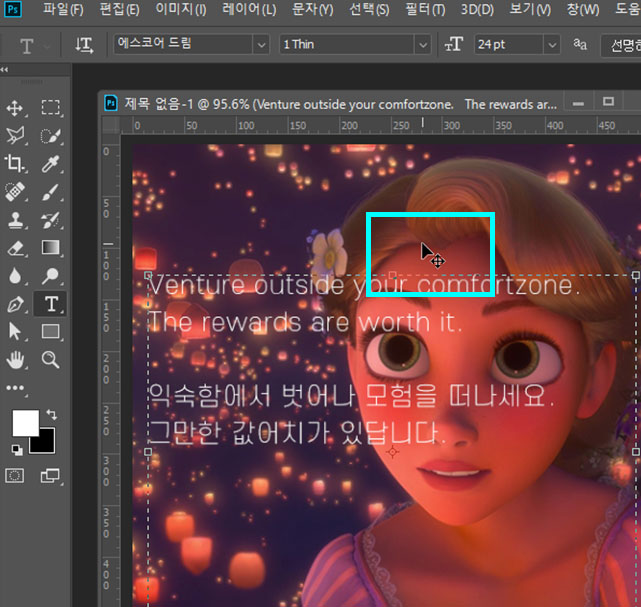The width and height of the screenshot is (641, 607).
Task: Change the screen mode
Action: click(50, 476)
